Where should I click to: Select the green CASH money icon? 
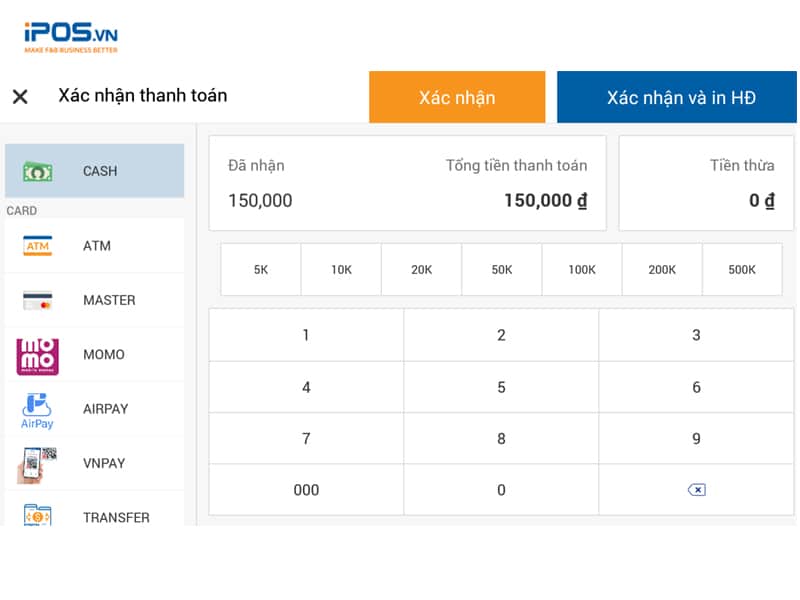[38, 171]
